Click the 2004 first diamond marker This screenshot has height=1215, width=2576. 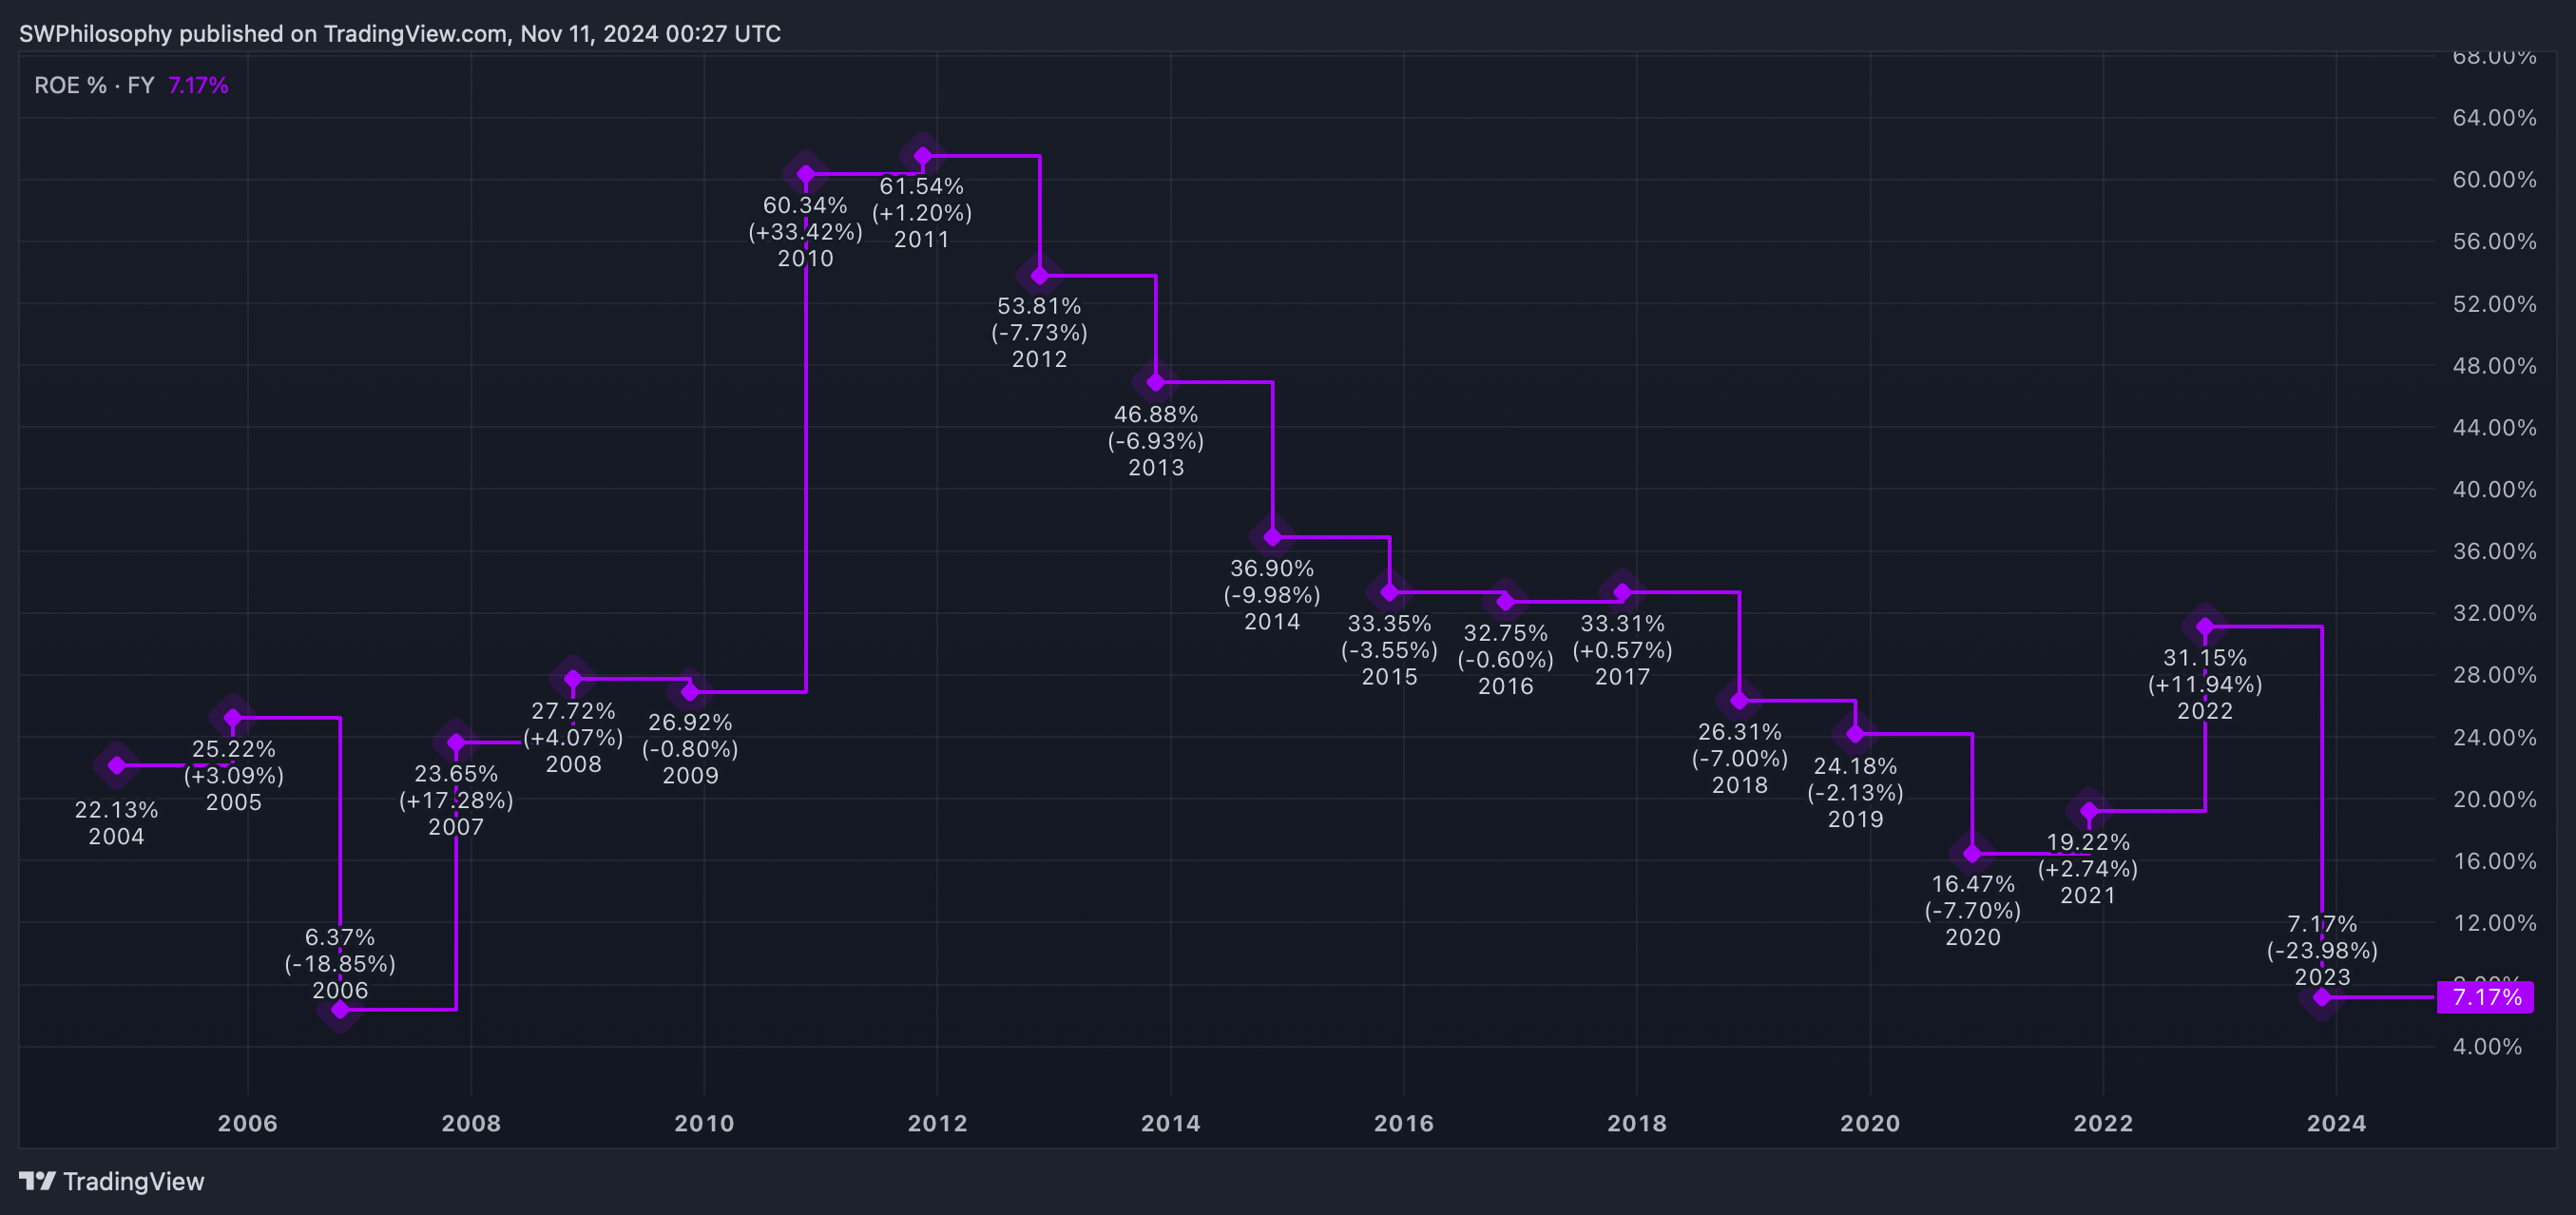coord(117,765)
